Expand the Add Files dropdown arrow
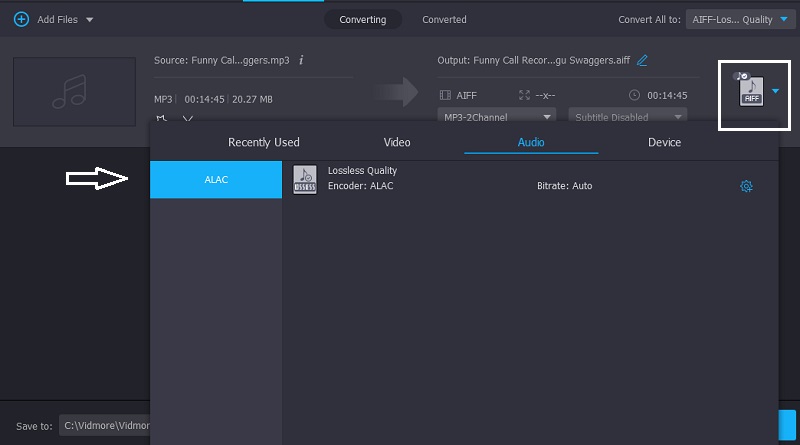This screenshot has height=445, width=800. point(90,20)
